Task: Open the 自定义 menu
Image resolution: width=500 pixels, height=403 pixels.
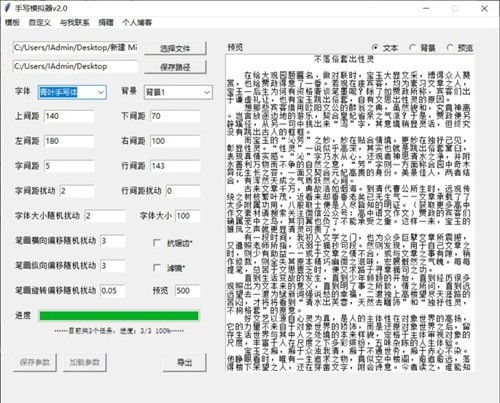Action: 40,23
